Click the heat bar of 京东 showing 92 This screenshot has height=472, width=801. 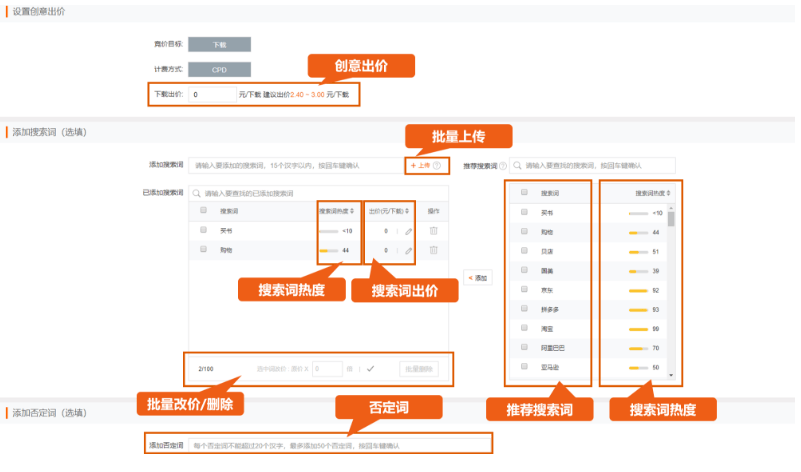(x=639, y=291)
